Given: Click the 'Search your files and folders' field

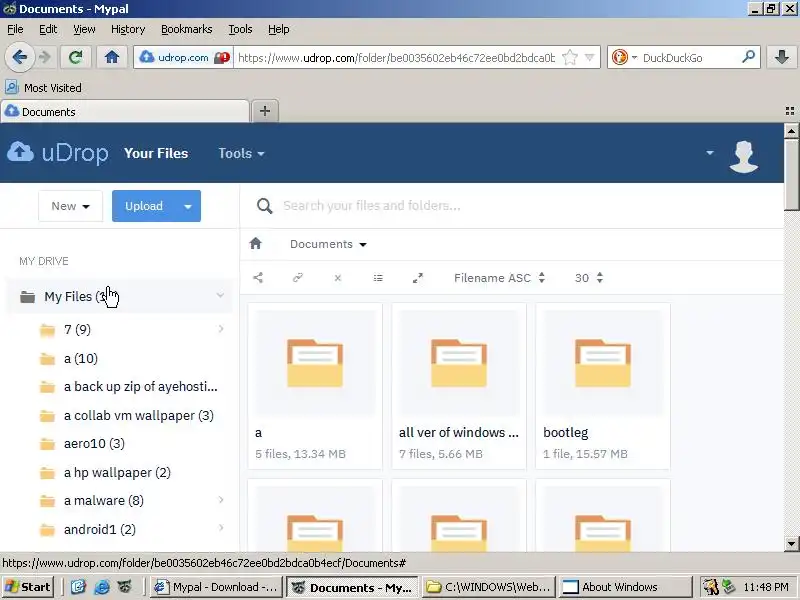Looking at the screenshot, I should [x=520, y=206].
